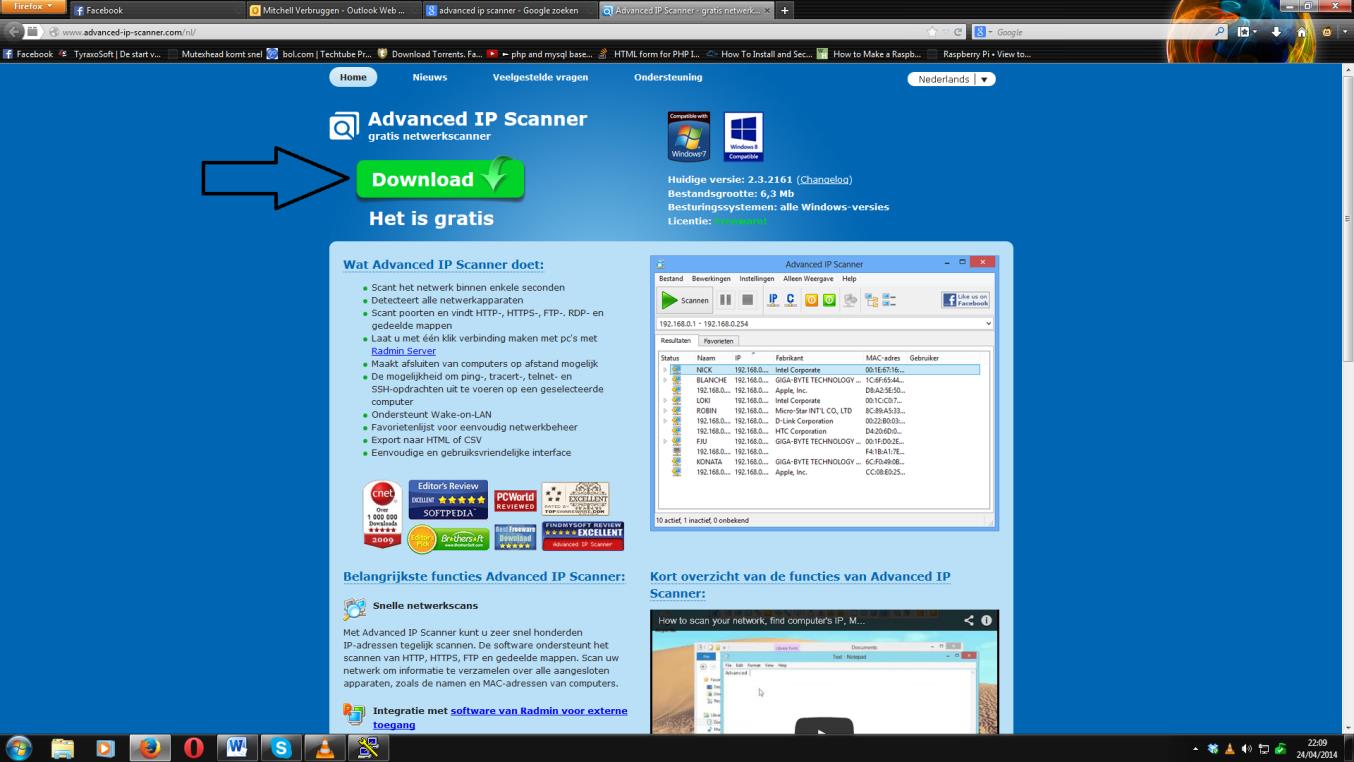1354x762 pixels.
Task: Open the Home site menu item
Action: [353, 77]
